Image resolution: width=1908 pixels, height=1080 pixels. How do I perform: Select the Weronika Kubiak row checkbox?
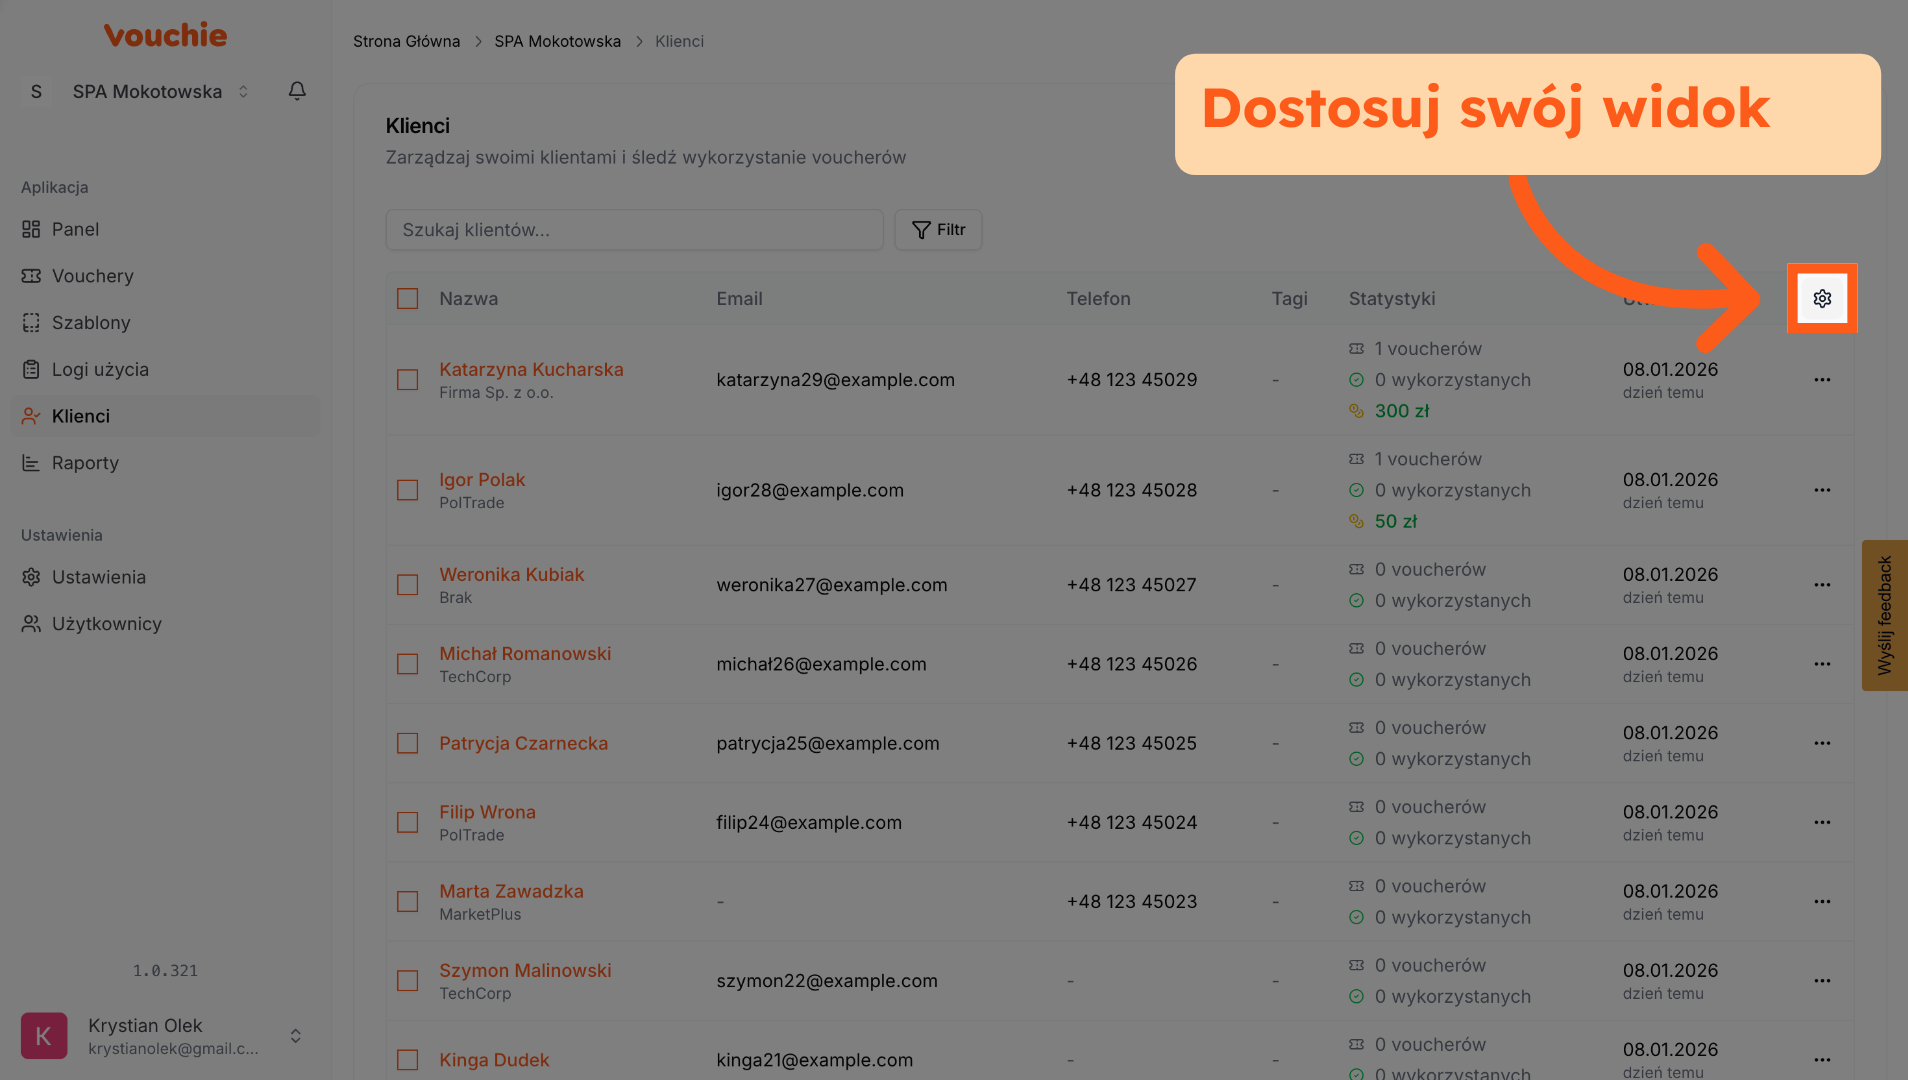click(407, 585)
